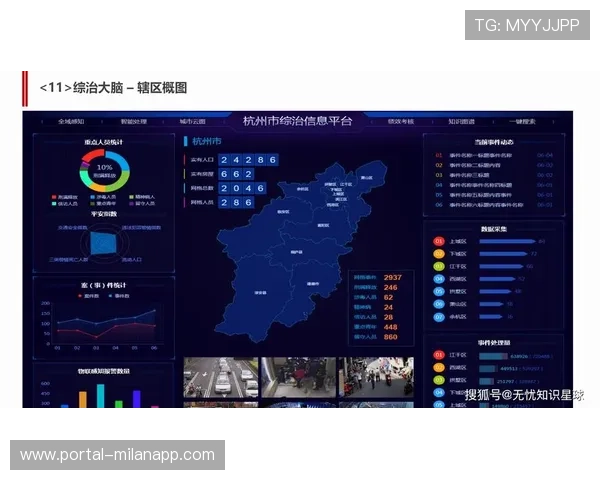600x480 pixels.
Task: Toggle the 精神病人 green legend item
Action: coord(142,197)
